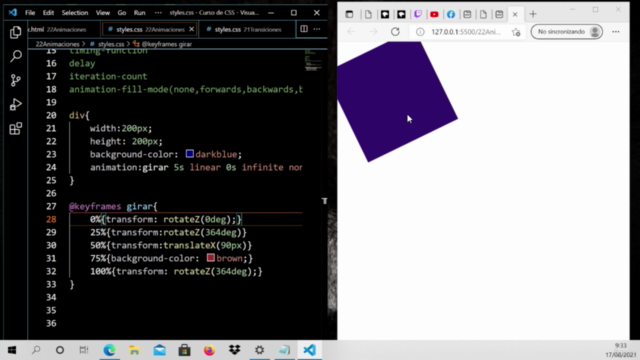Split the VS Code editor right

click(304, 29)
